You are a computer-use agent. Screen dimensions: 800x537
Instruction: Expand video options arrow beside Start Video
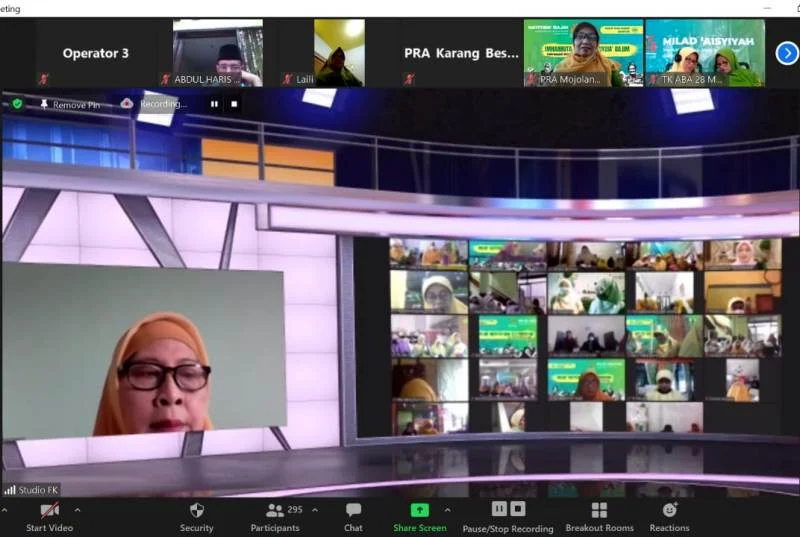(x=78, y=509)
